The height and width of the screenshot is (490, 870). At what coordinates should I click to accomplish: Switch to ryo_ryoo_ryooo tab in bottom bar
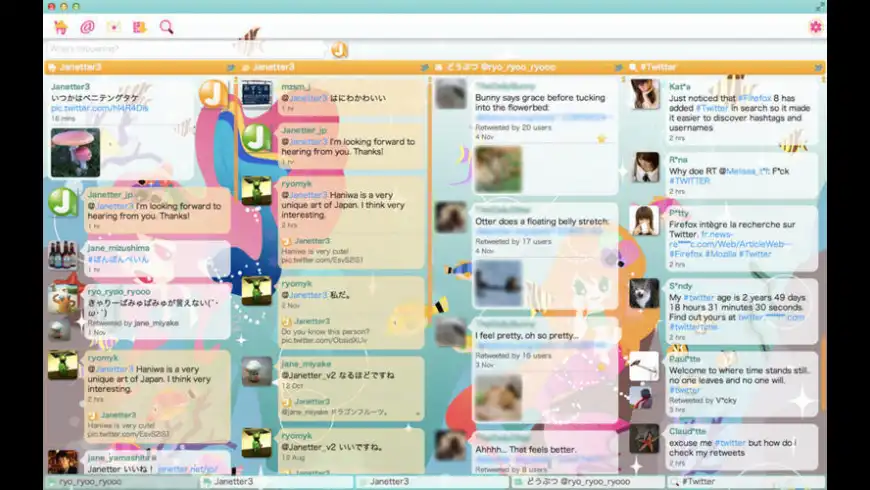pos(121,482)
